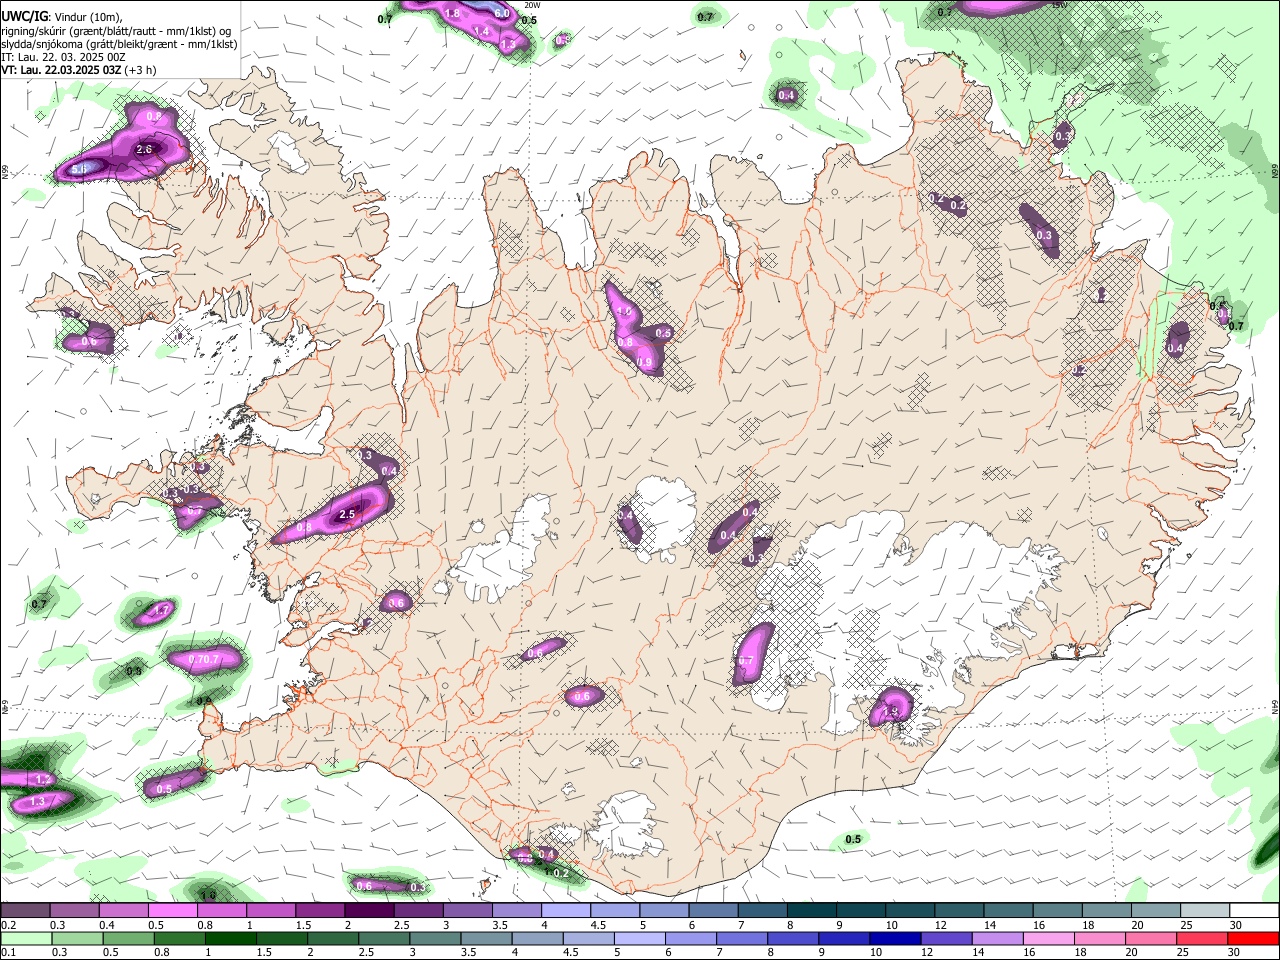Click the white swatch above the upper 30 label
The width and height of the screenshot is (1280, 960).
pos(1253,911)
